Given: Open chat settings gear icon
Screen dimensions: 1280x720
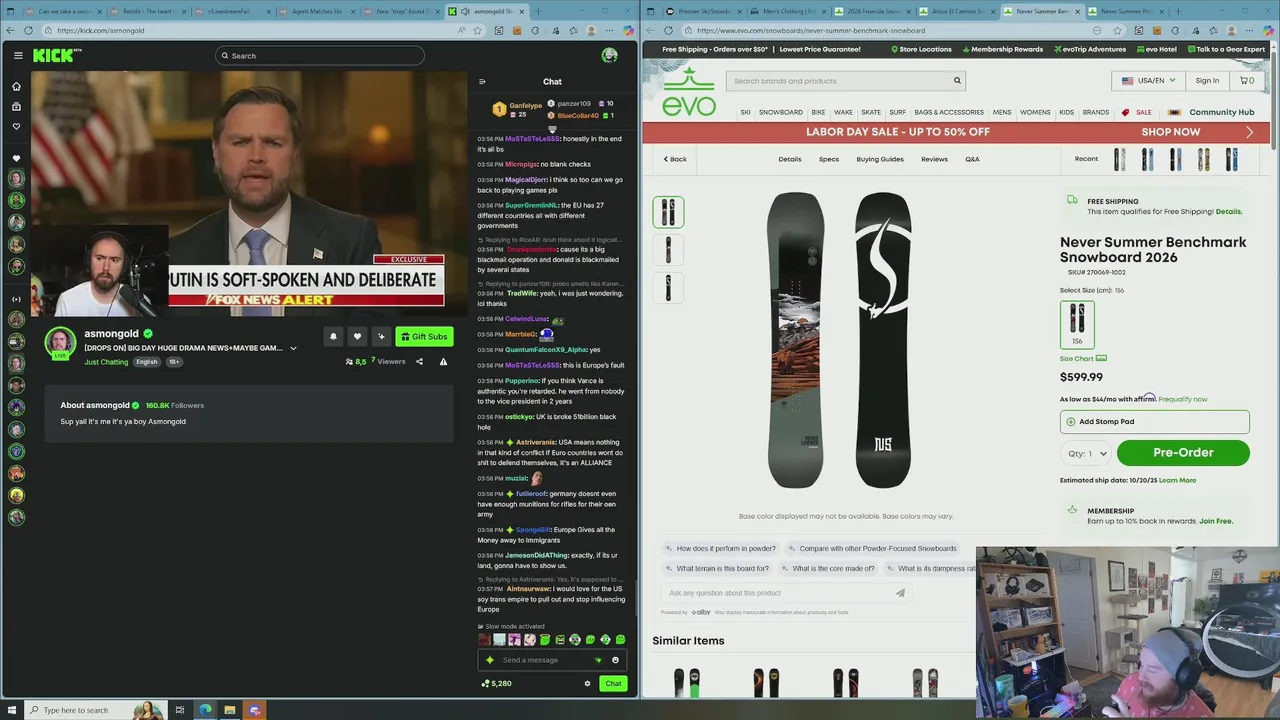Looking at the screenshot, I should (x=587, y=683).
